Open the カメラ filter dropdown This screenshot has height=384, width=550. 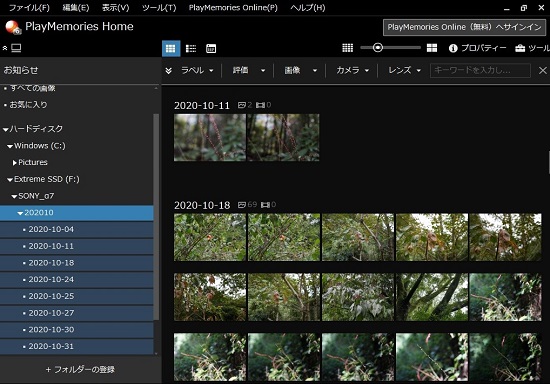(353, 70)
